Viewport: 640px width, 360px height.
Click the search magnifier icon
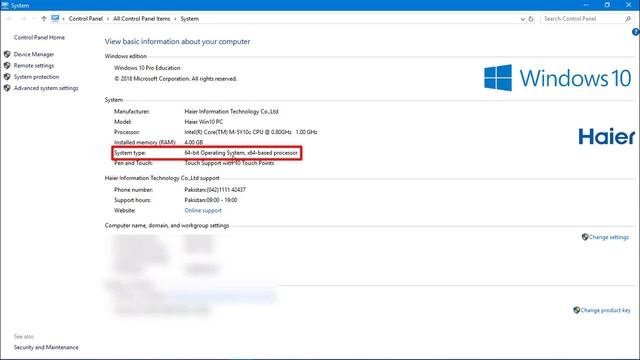[628, 19]
